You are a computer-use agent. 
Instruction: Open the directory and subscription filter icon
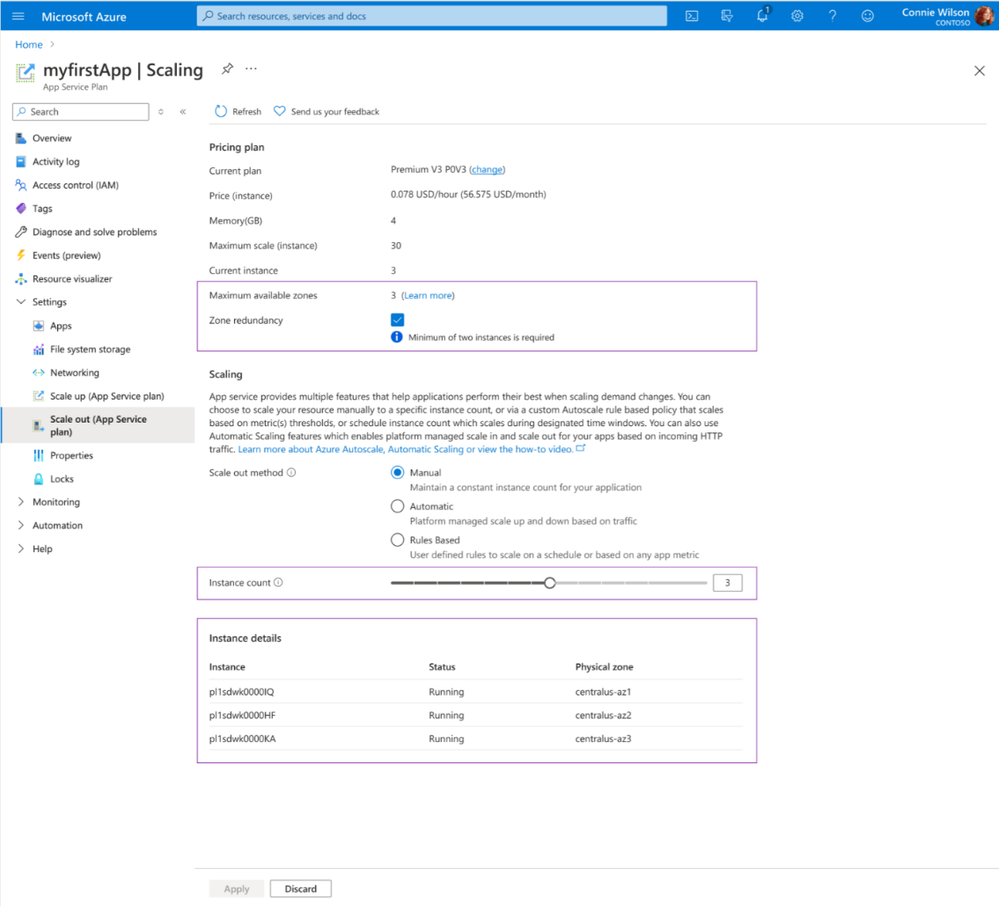727,17
